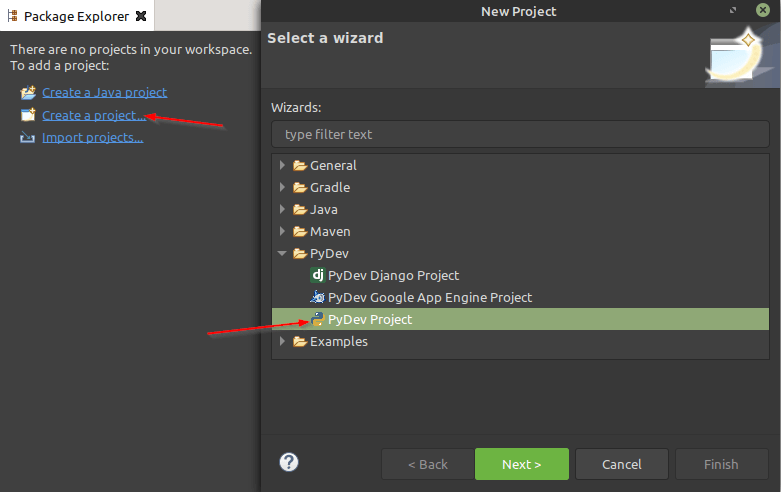This screenshot has width=781, height=492.
Task: Expand the Examples folder arrow
Action: (x=282, y=341)
